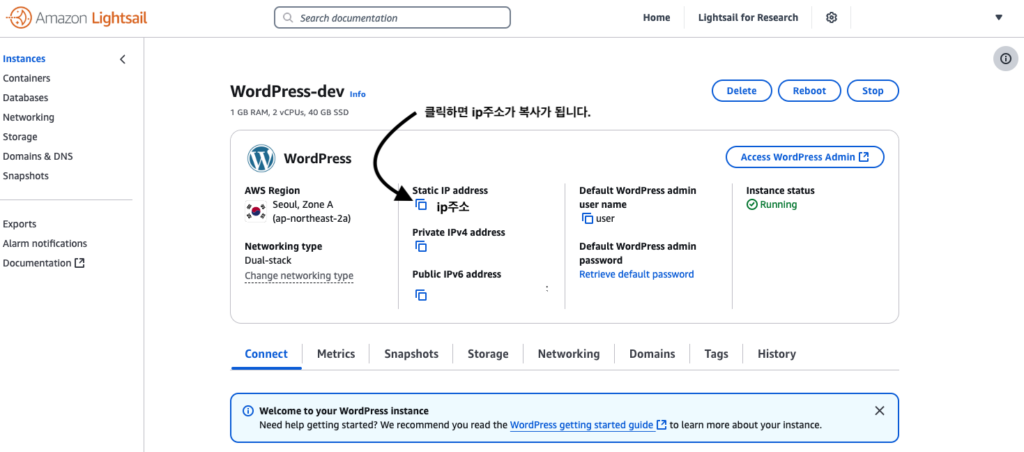Click inside the Search documentation field
This screenshot has width=1024, height=452.
pyautogui.click(x=392, y=18)
